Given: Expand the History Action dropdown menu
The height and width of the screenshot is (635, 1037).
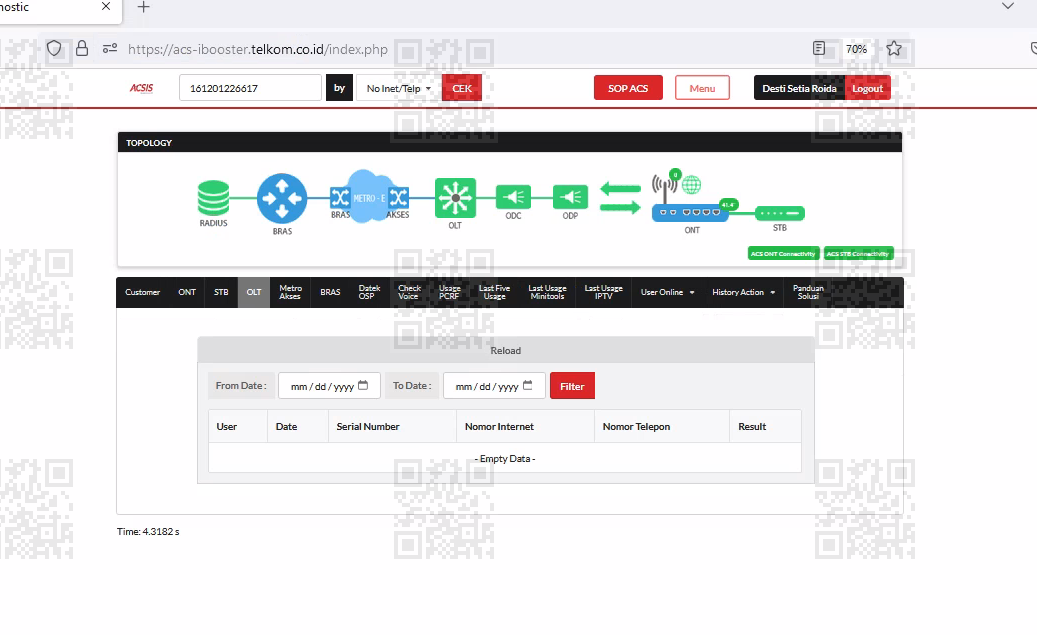Looking at the screenshot, I should [x=743, y=292].
